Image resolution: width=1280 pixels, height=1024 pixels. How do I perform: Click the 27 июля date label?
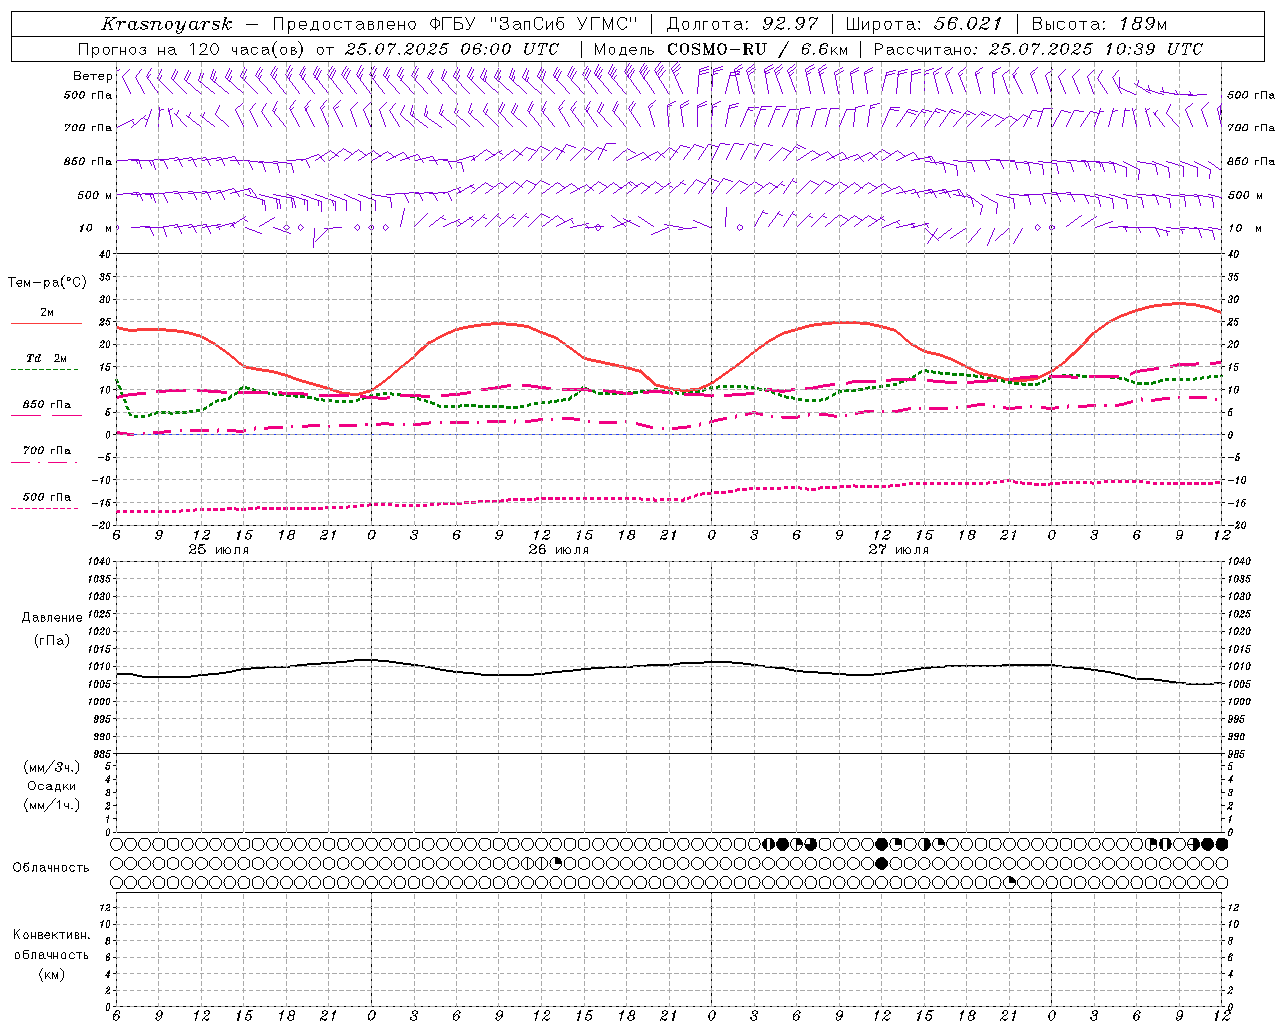click(x=899, y=550)
